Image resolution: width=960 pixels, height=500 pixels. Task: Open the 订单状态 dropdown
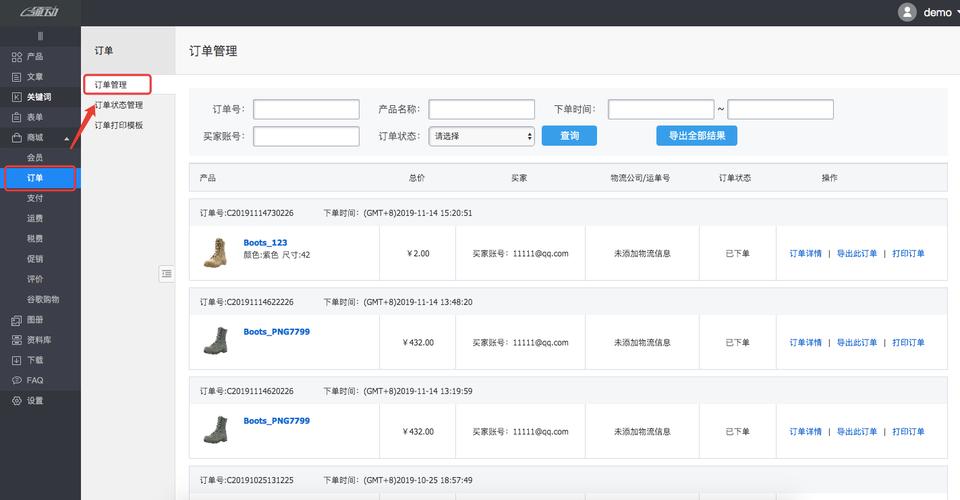click(x=481, y=136)
